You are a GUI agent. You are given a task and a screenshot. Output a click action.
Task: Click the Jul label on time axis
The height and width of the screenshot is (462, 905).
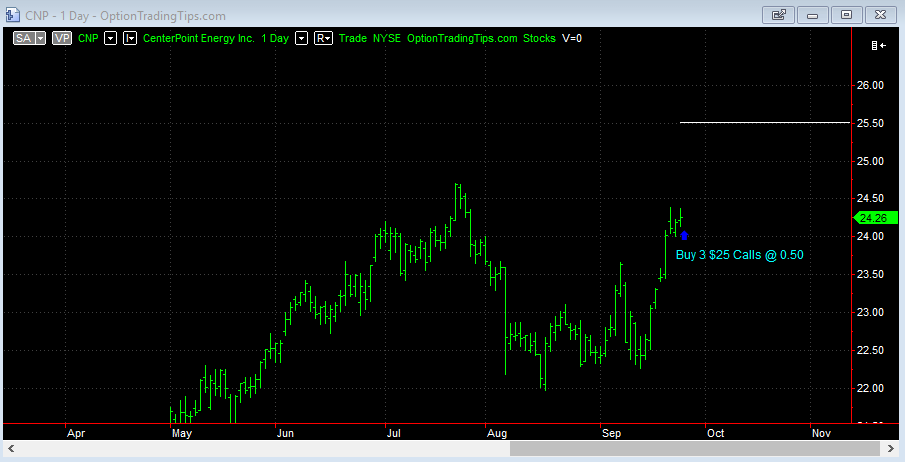394,433
